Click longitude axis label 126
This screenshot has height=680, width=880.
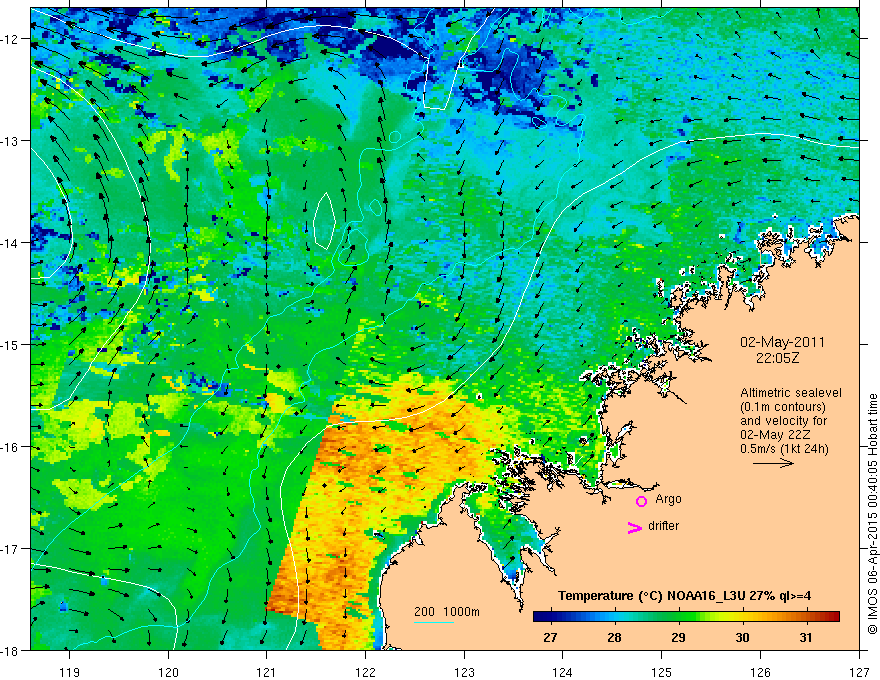[760, 672]
